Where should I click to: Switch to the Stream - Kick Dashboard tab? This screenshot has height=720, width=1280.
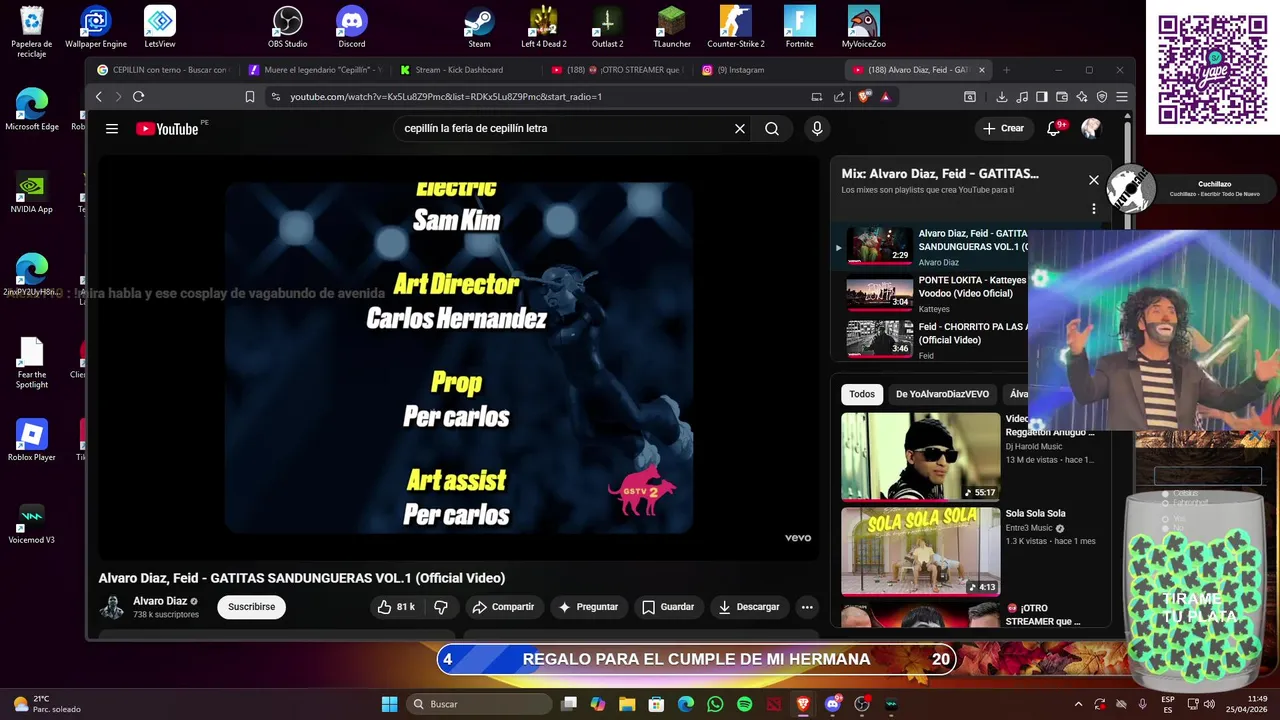tap(465, 70)
